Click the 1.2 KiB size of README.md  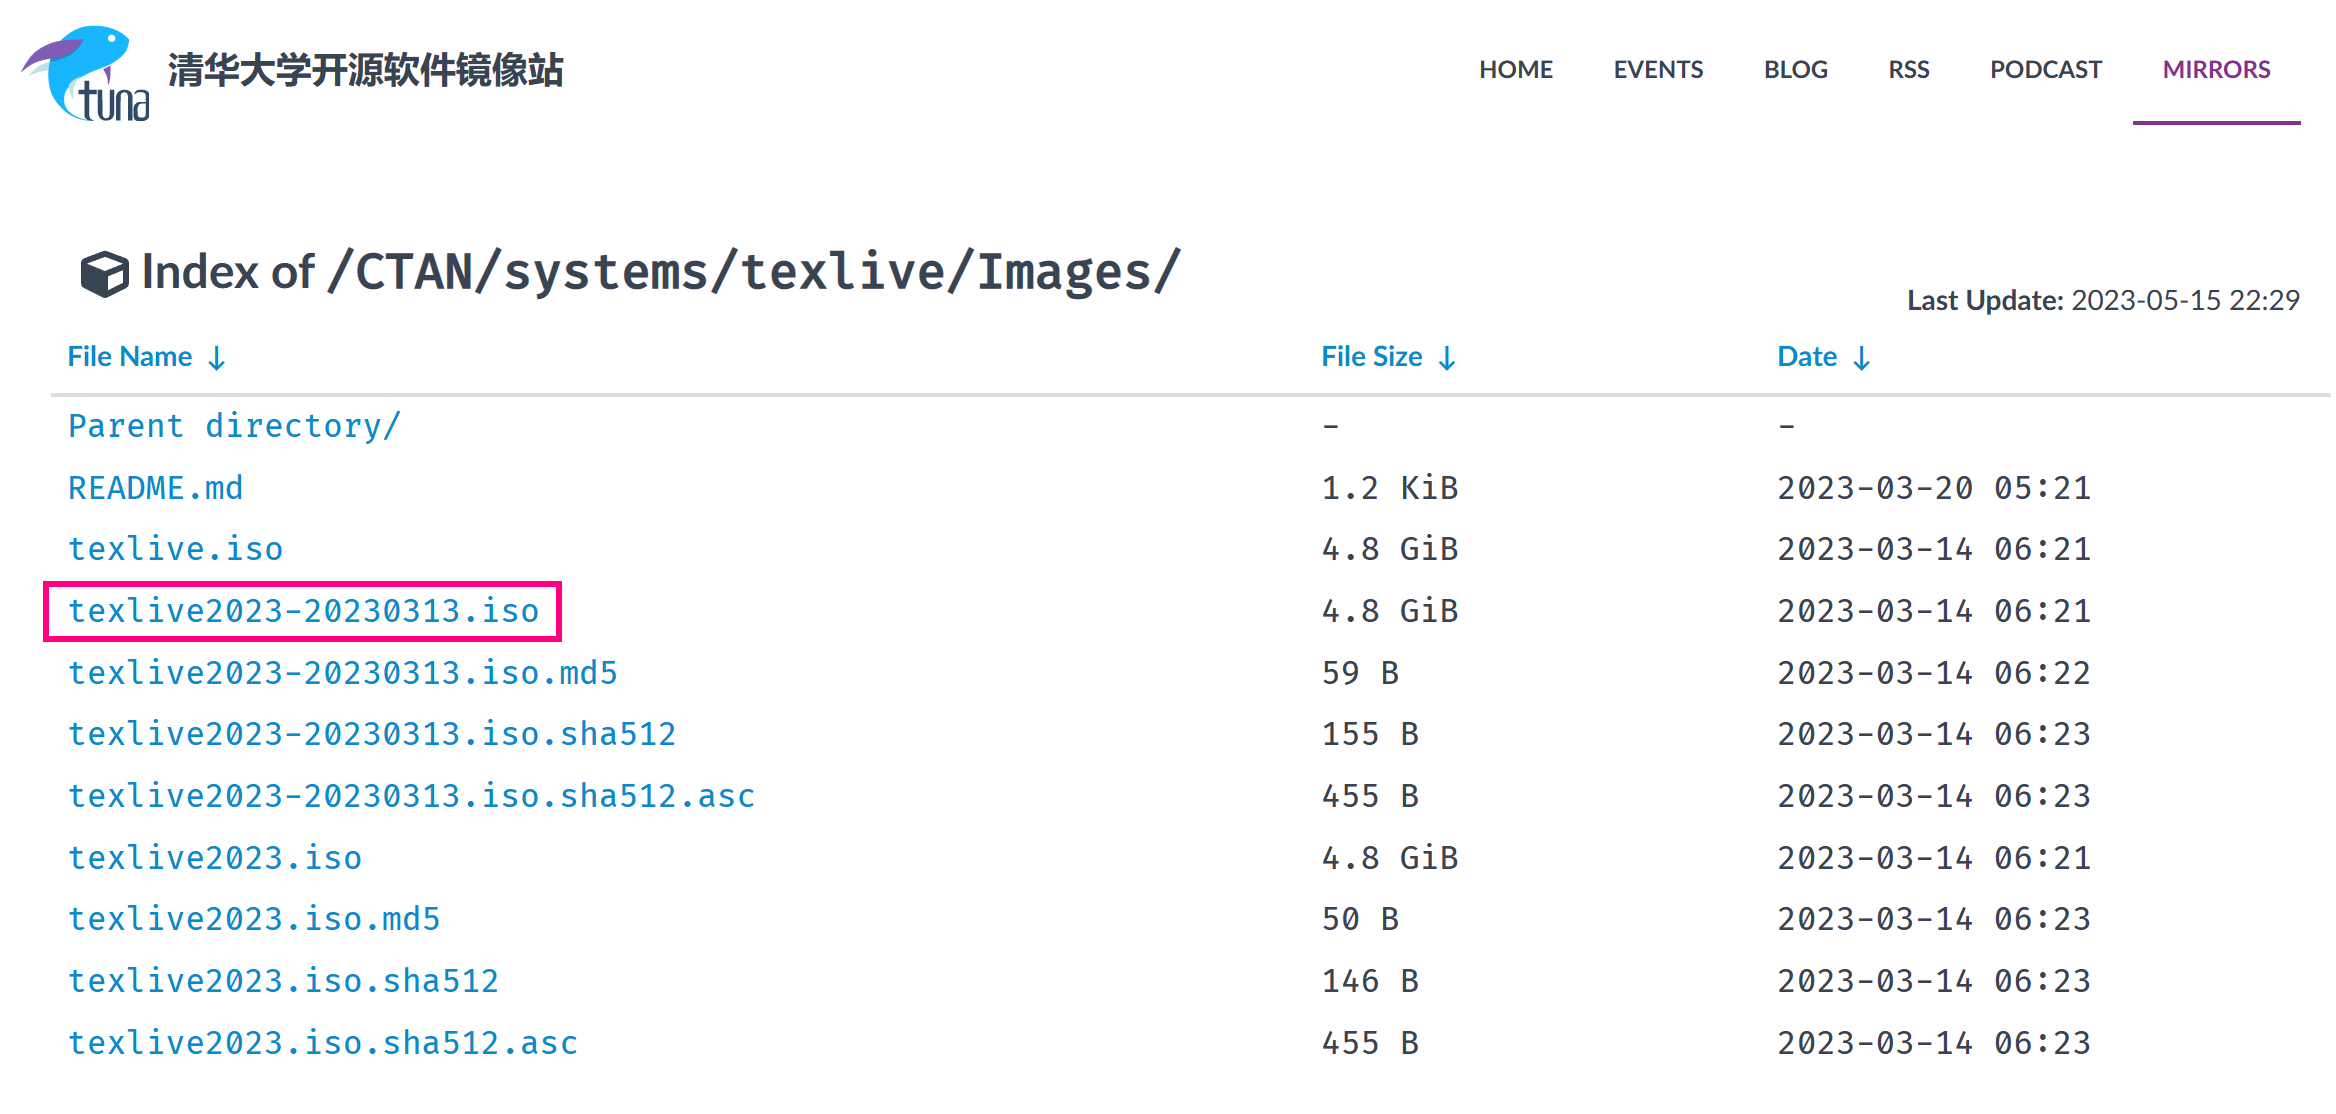pos(1389,488)
